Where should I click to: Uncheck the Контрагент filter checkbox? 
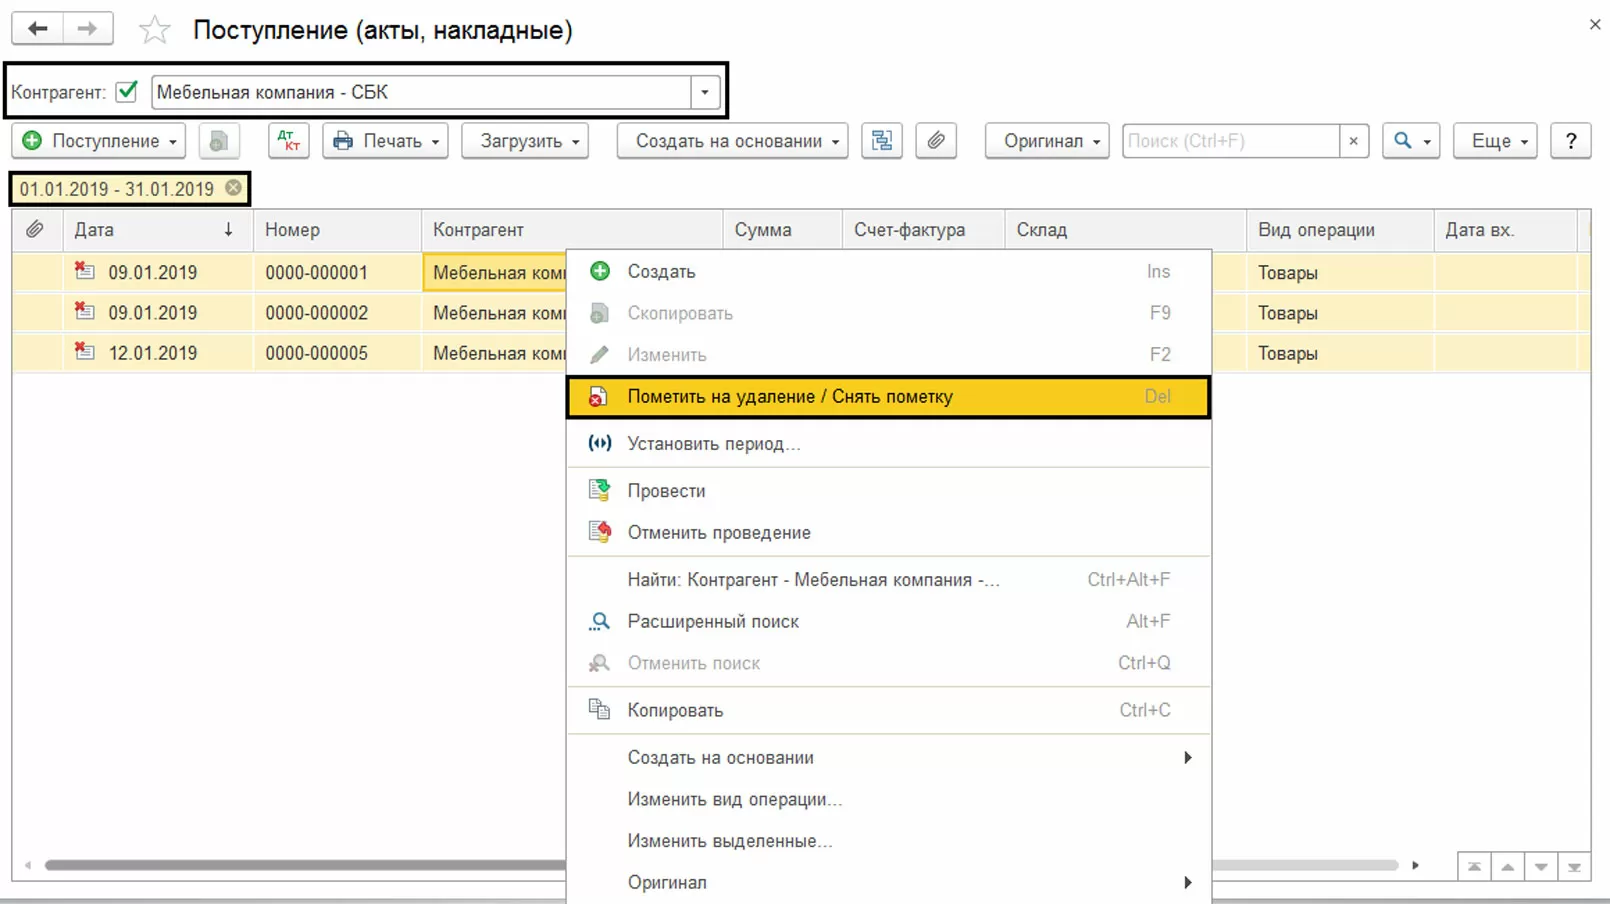(127, 91)
